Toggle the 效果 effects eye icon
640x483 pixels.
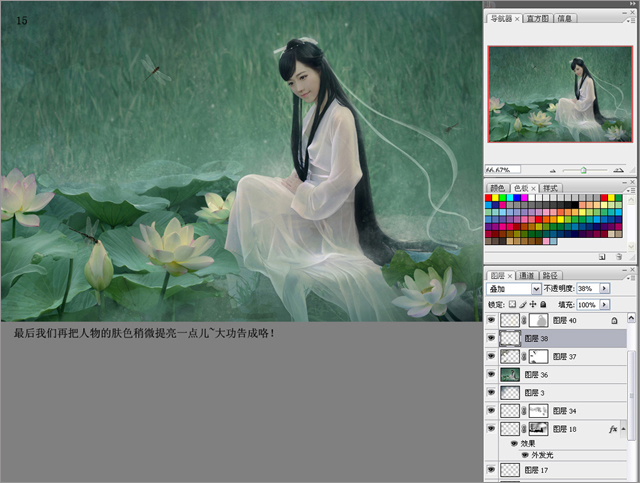(x=514, y=443)
